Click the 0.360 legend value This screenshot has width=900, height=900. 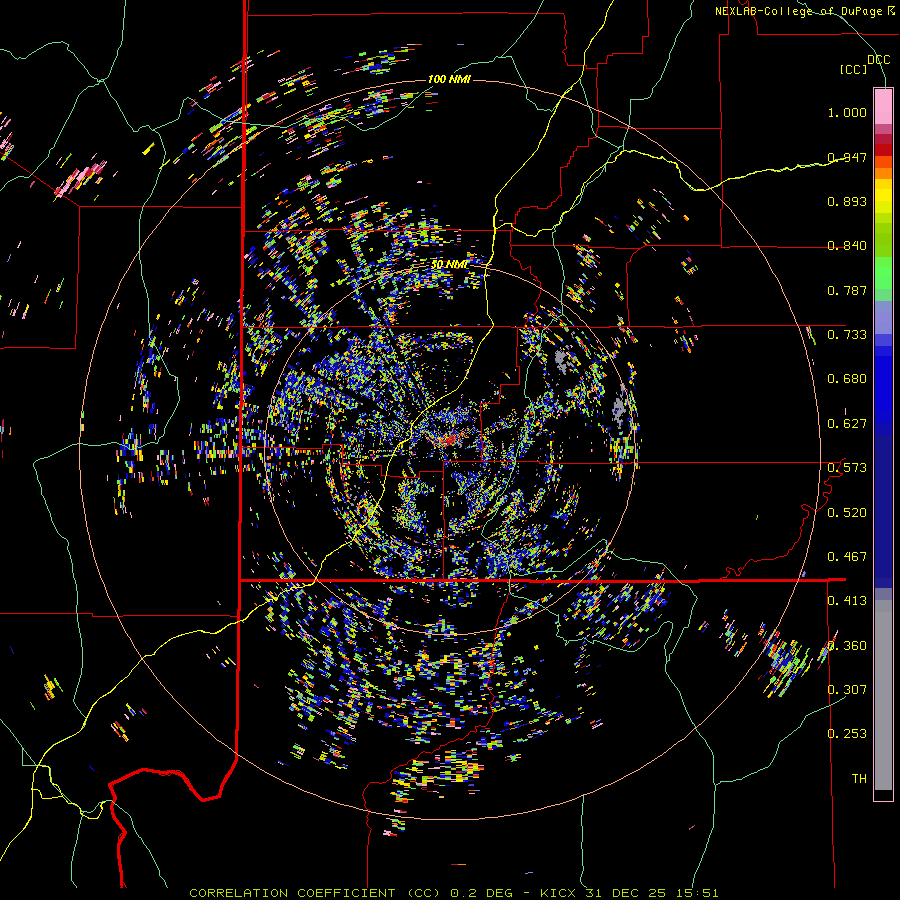(847, 645)
